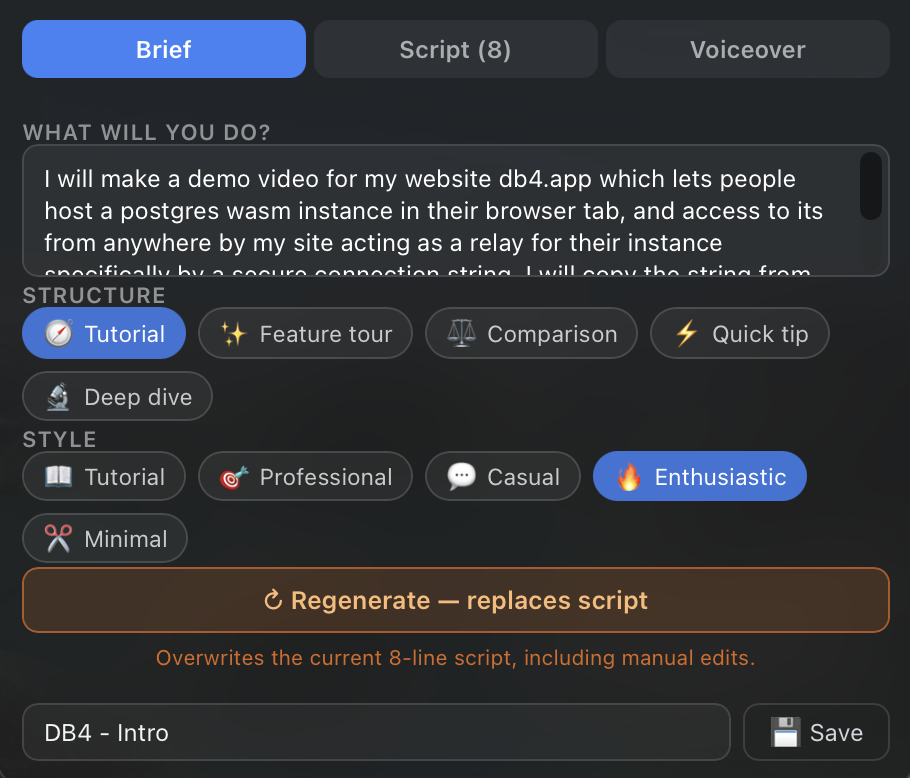Image resolution: width=910 pixels, height=778 pixels.
Task: Select Feature tour structure option
Action: coord(305,334)
